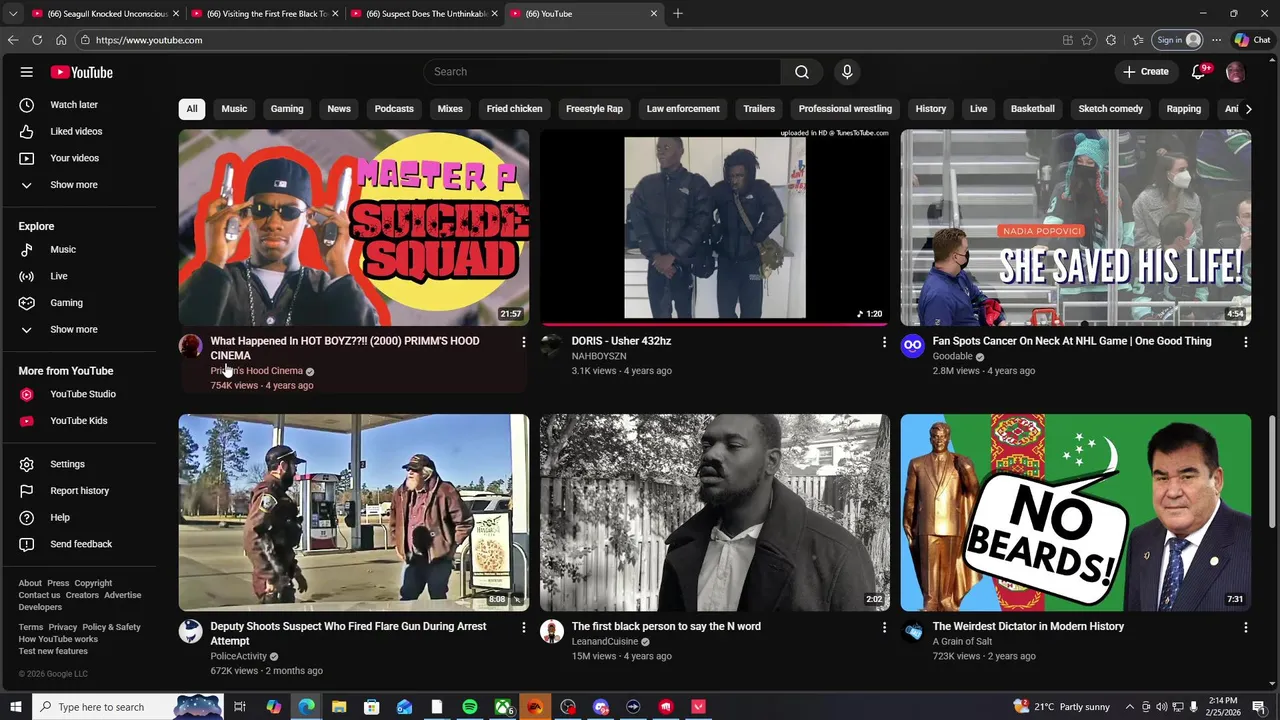Open the YouTube hamburger guide menu
Screen dimensions: 1280x720
pyautogui.click(x=27, y=72)
